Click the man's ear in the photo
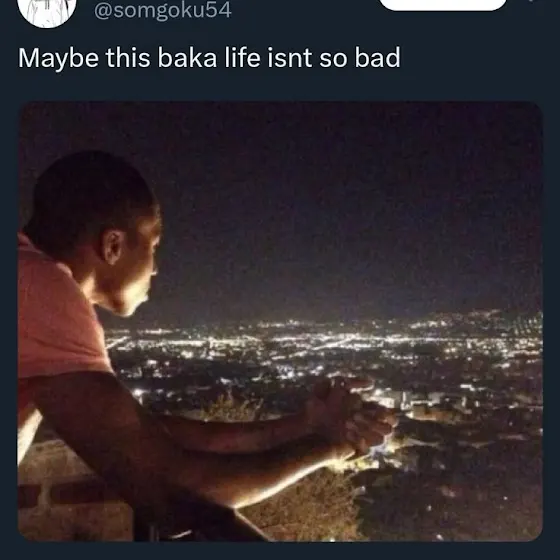Screen dimensions: 560x560 [113, 247]
